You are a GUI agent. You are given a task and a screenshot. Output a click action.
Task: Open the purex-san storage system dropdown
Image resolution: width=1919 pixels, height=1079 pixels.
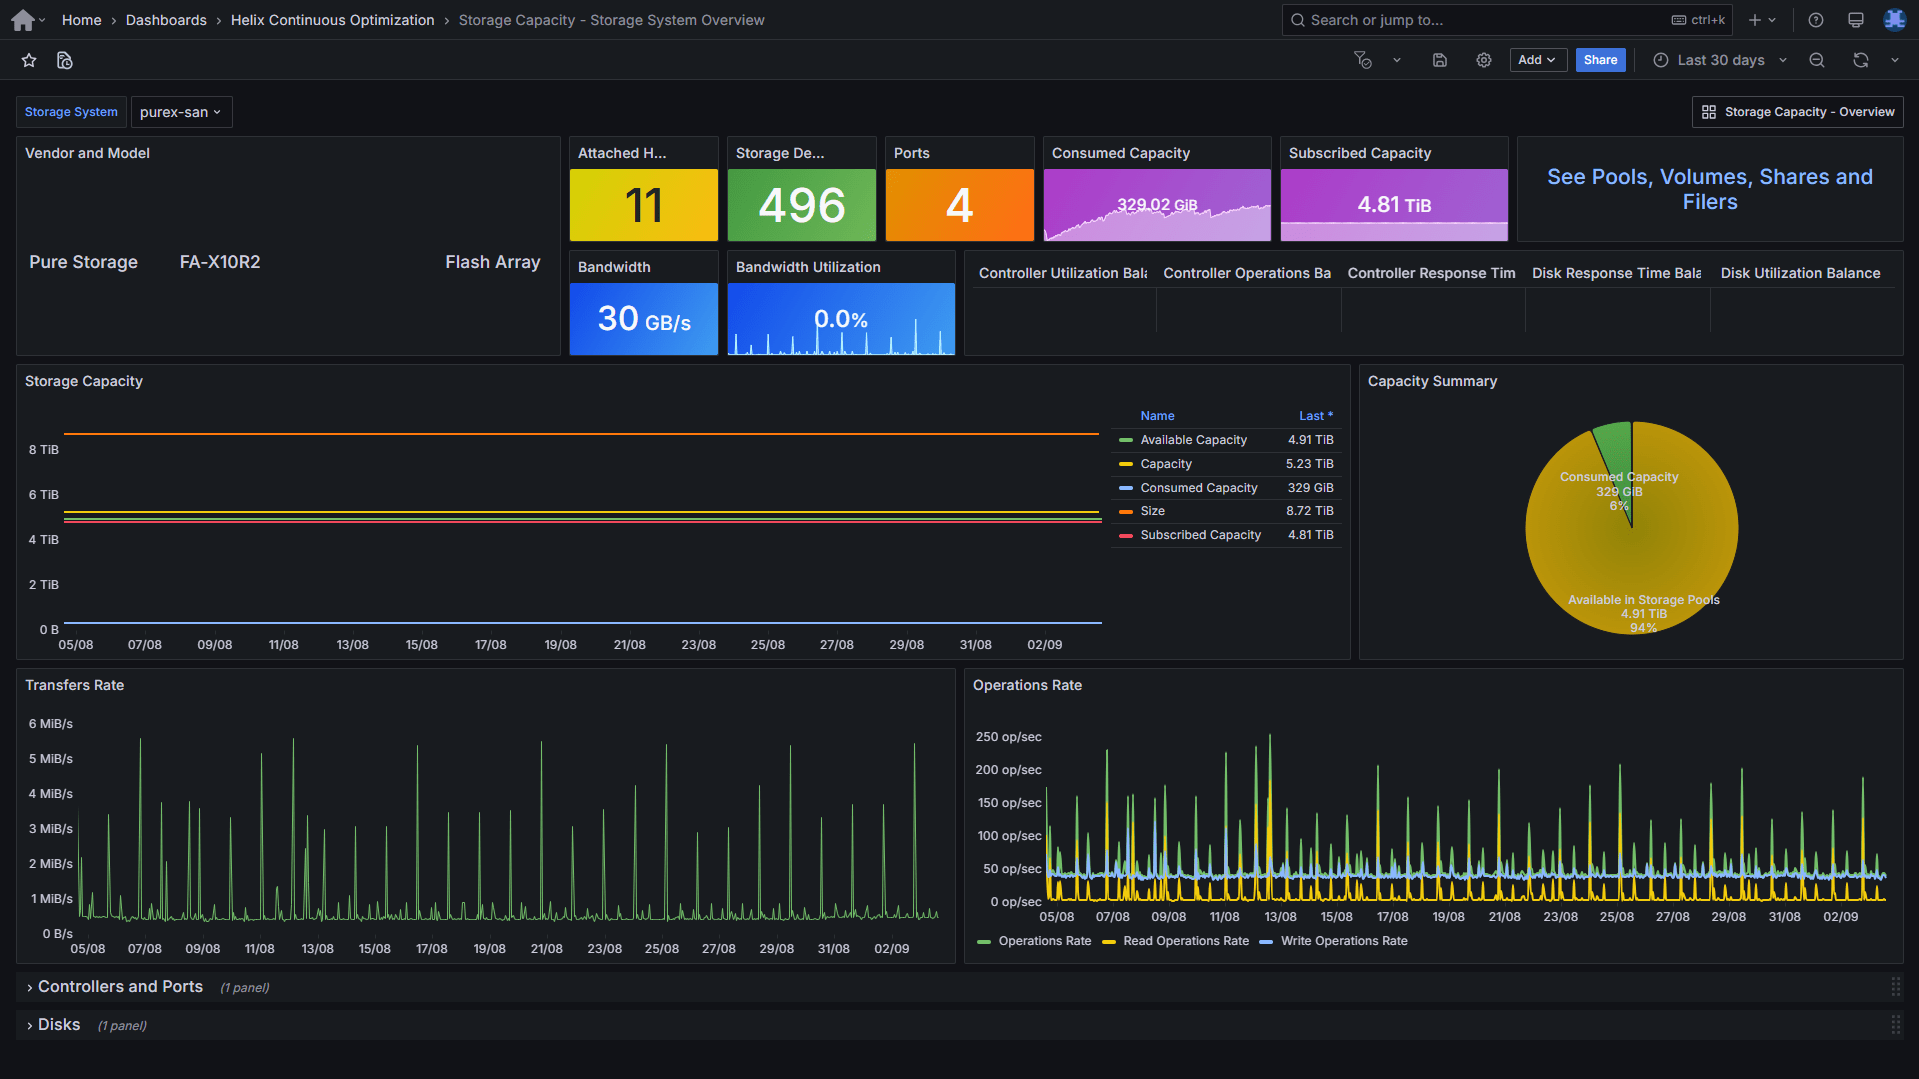(x=181, y=112)
